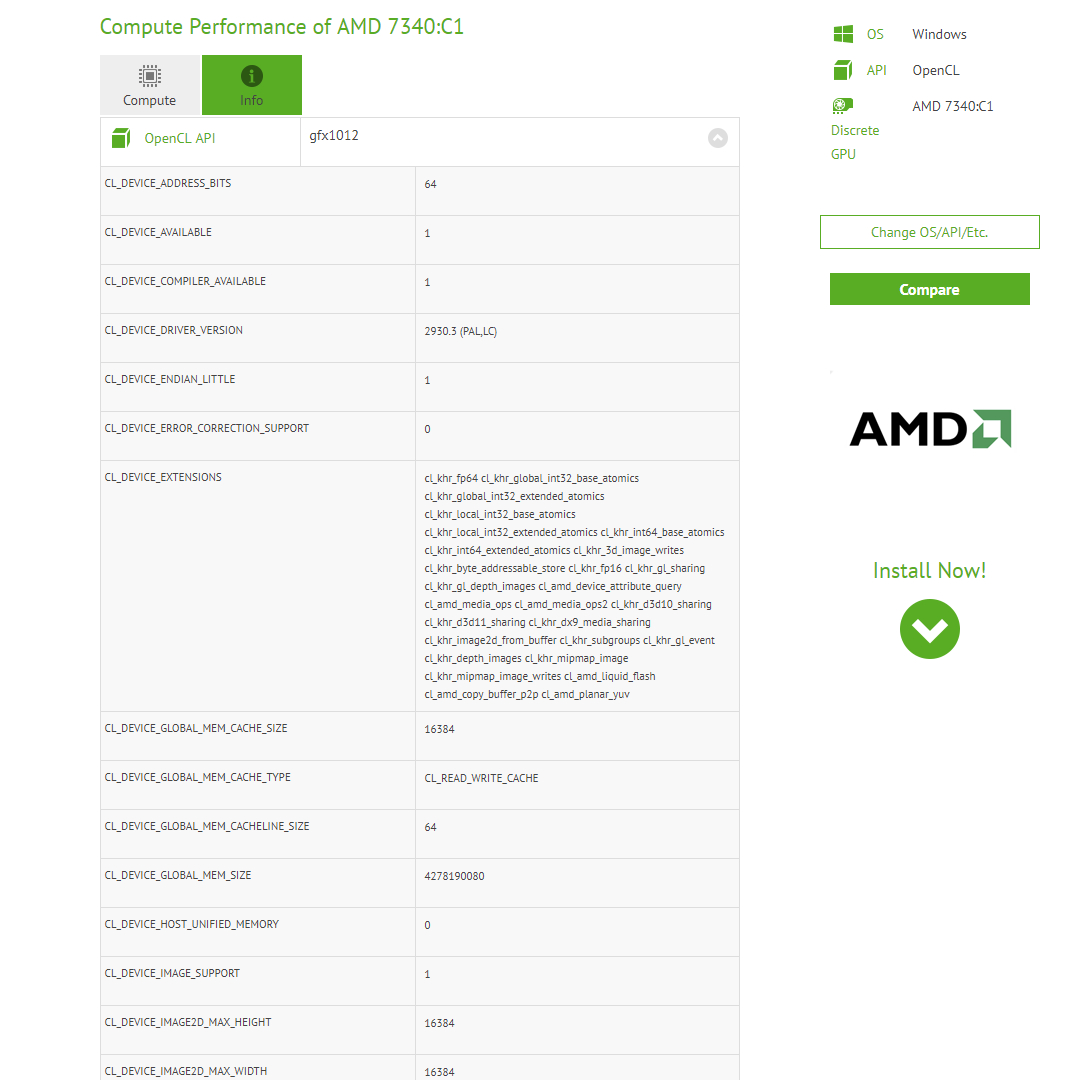Click the Discrete GPU label

[x=855, y=142]
